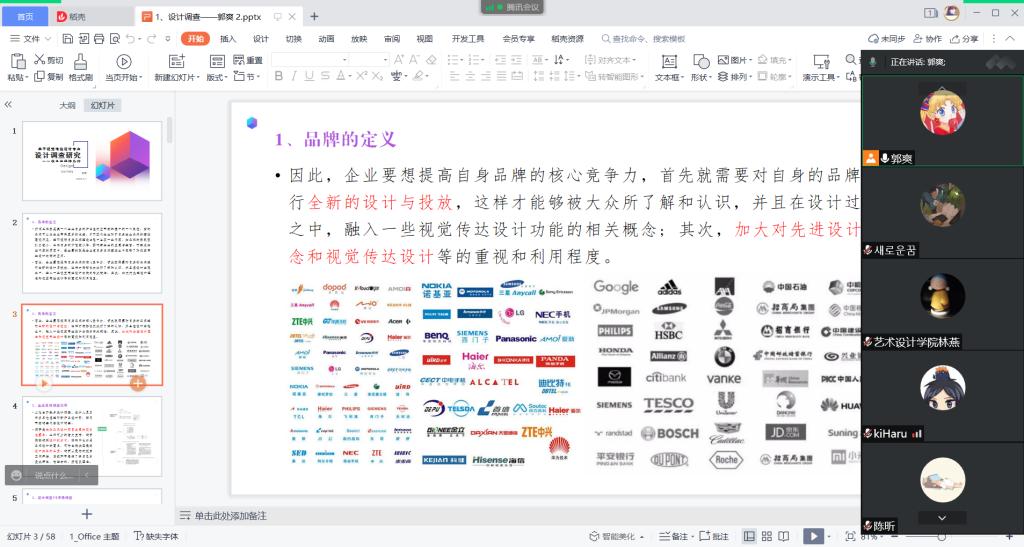
Task: Click the slide sorter view icon in status bar
Action: 767,536
